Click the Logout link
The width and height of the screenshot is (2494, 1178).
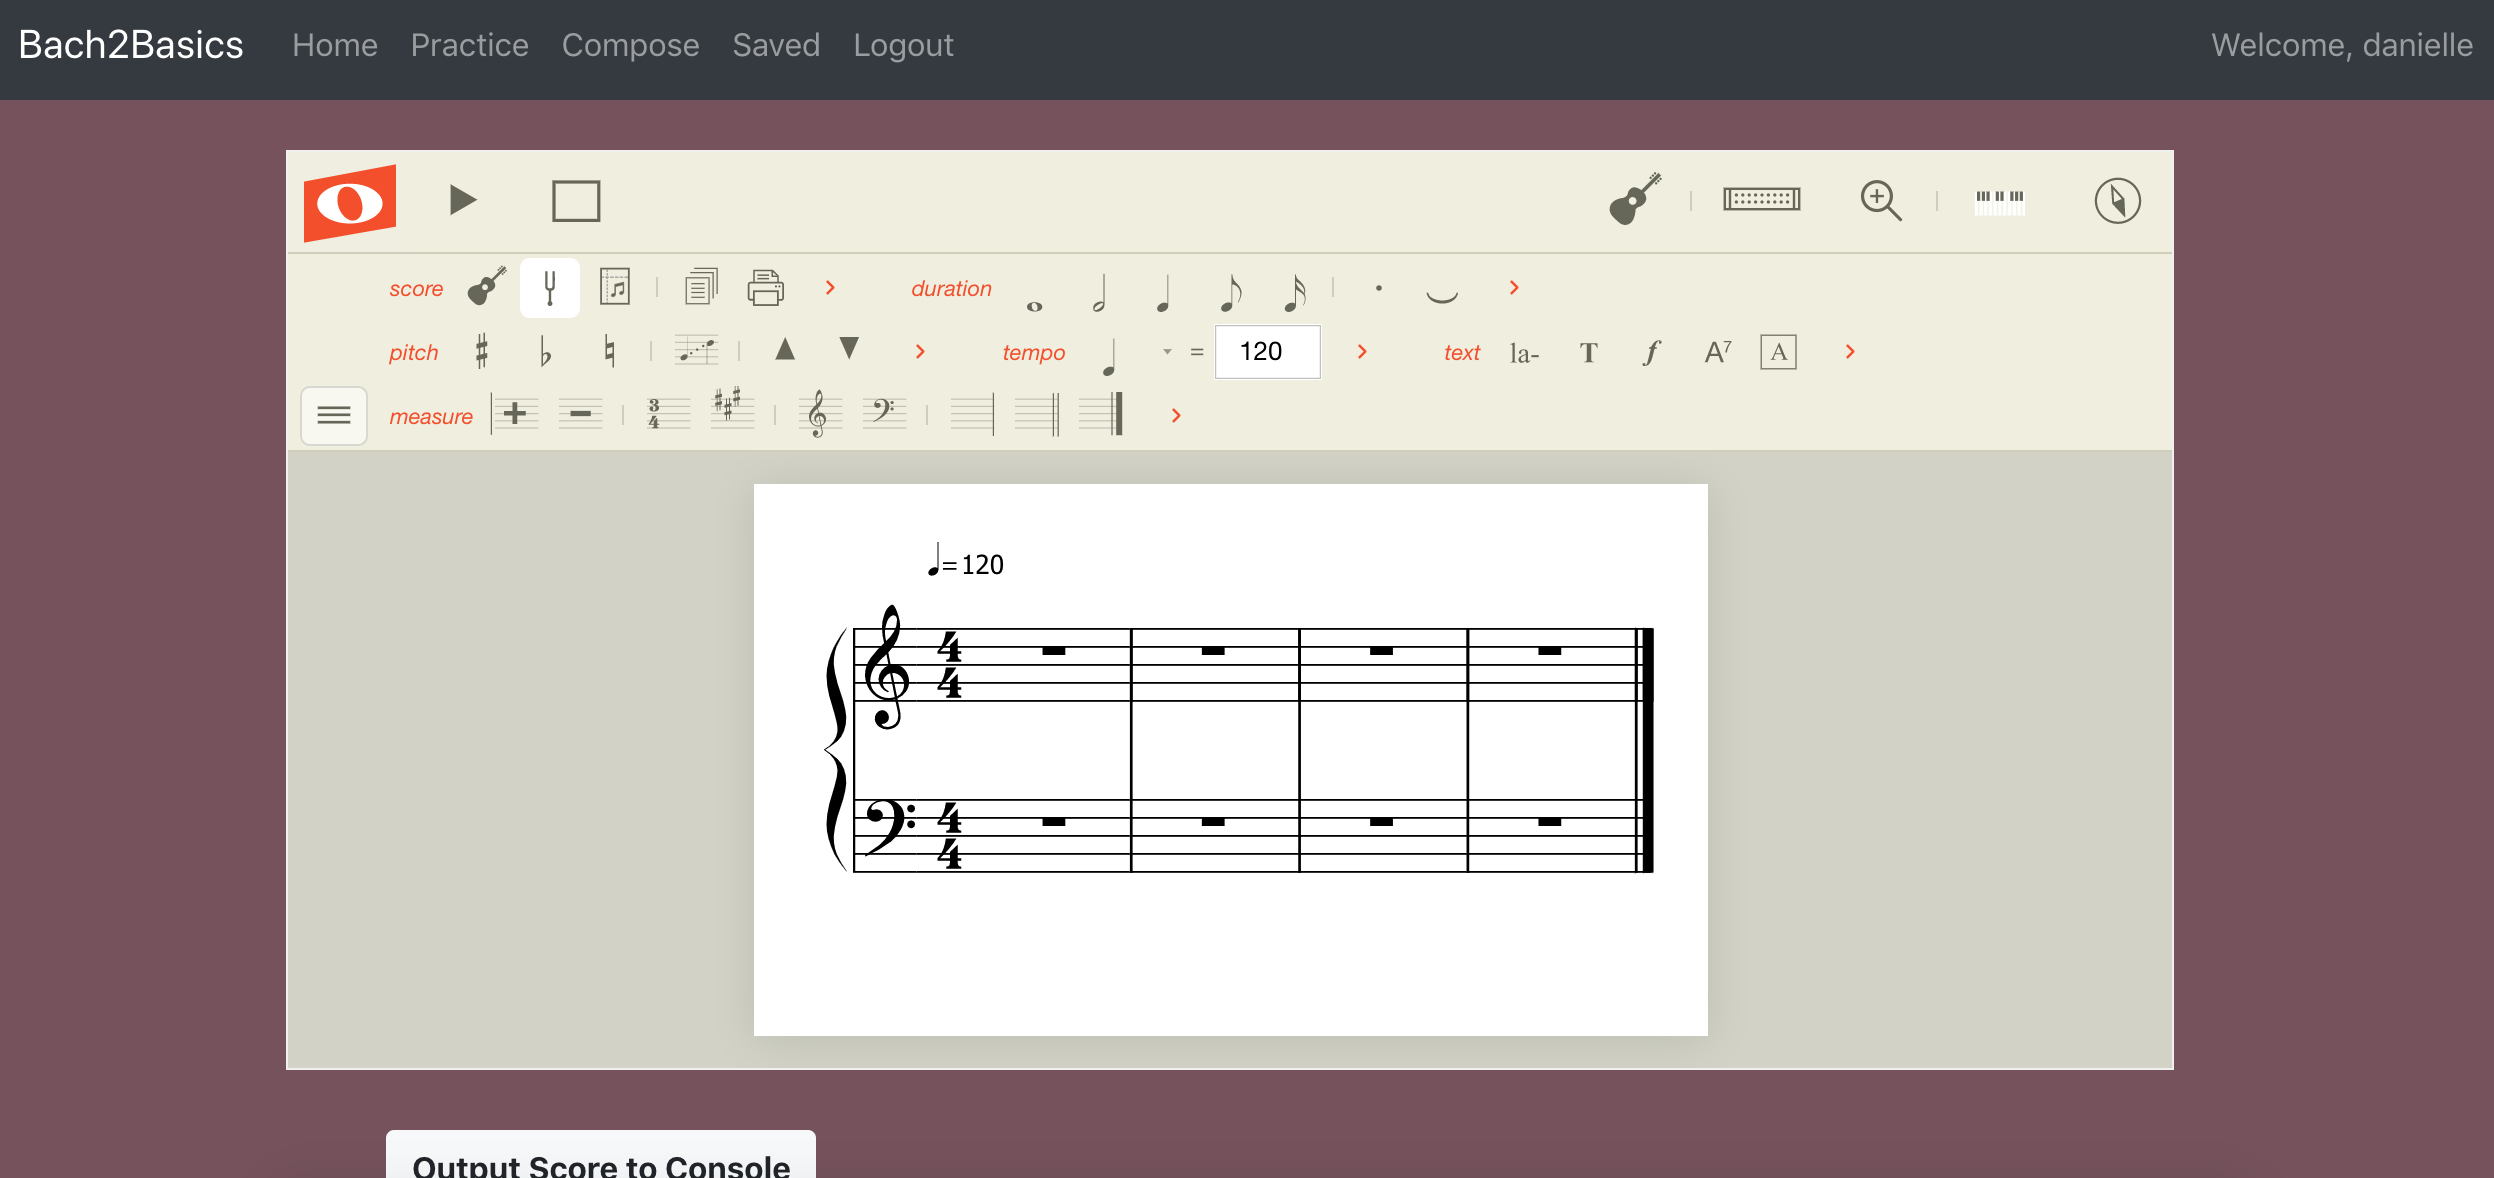tap(903, 45)
